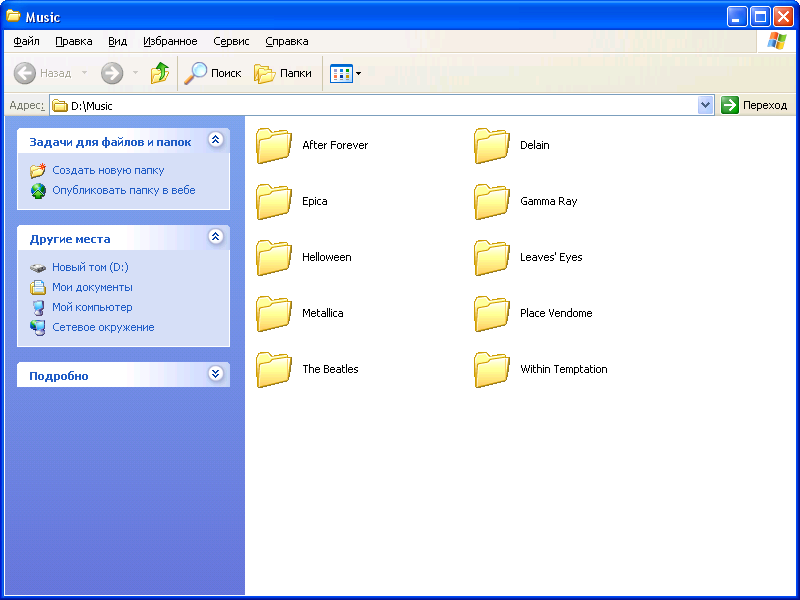Open the address bar dropdown list
The image size is (800, 600).
706,105
